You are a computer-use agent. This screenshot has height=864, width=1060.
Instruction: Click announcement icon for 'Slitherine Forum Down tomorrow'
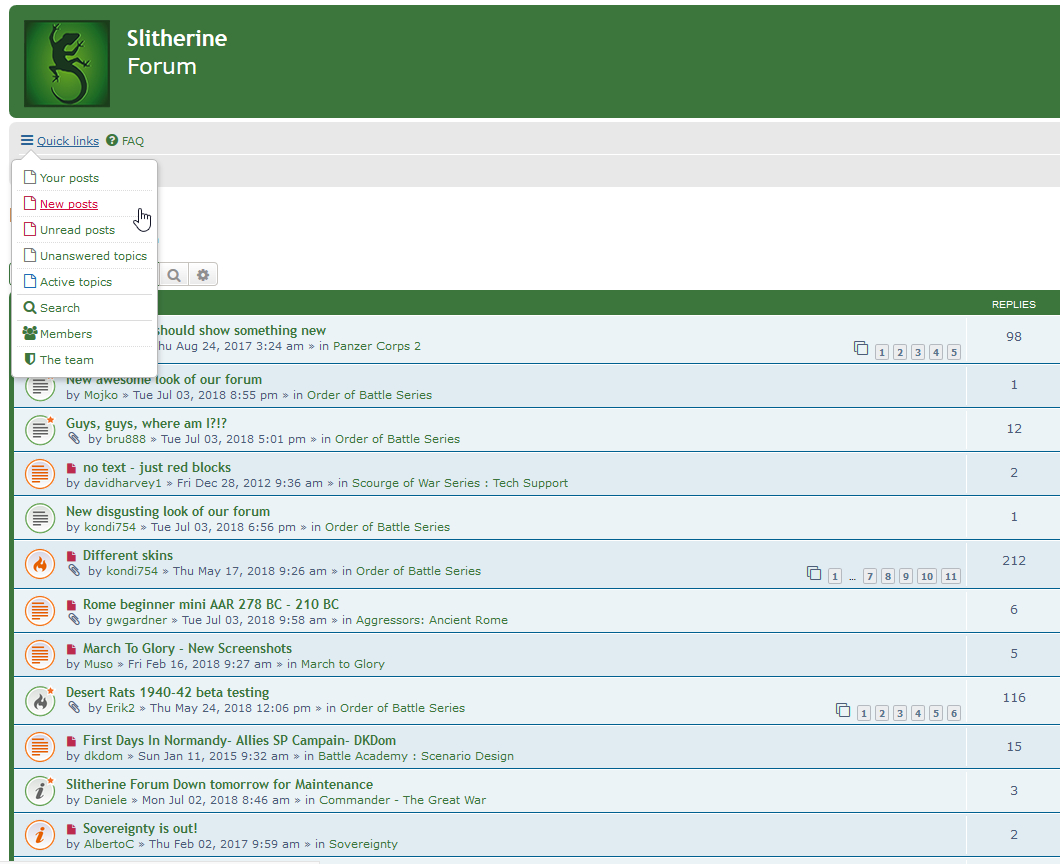pyautogui.click(x=40, y=791)
